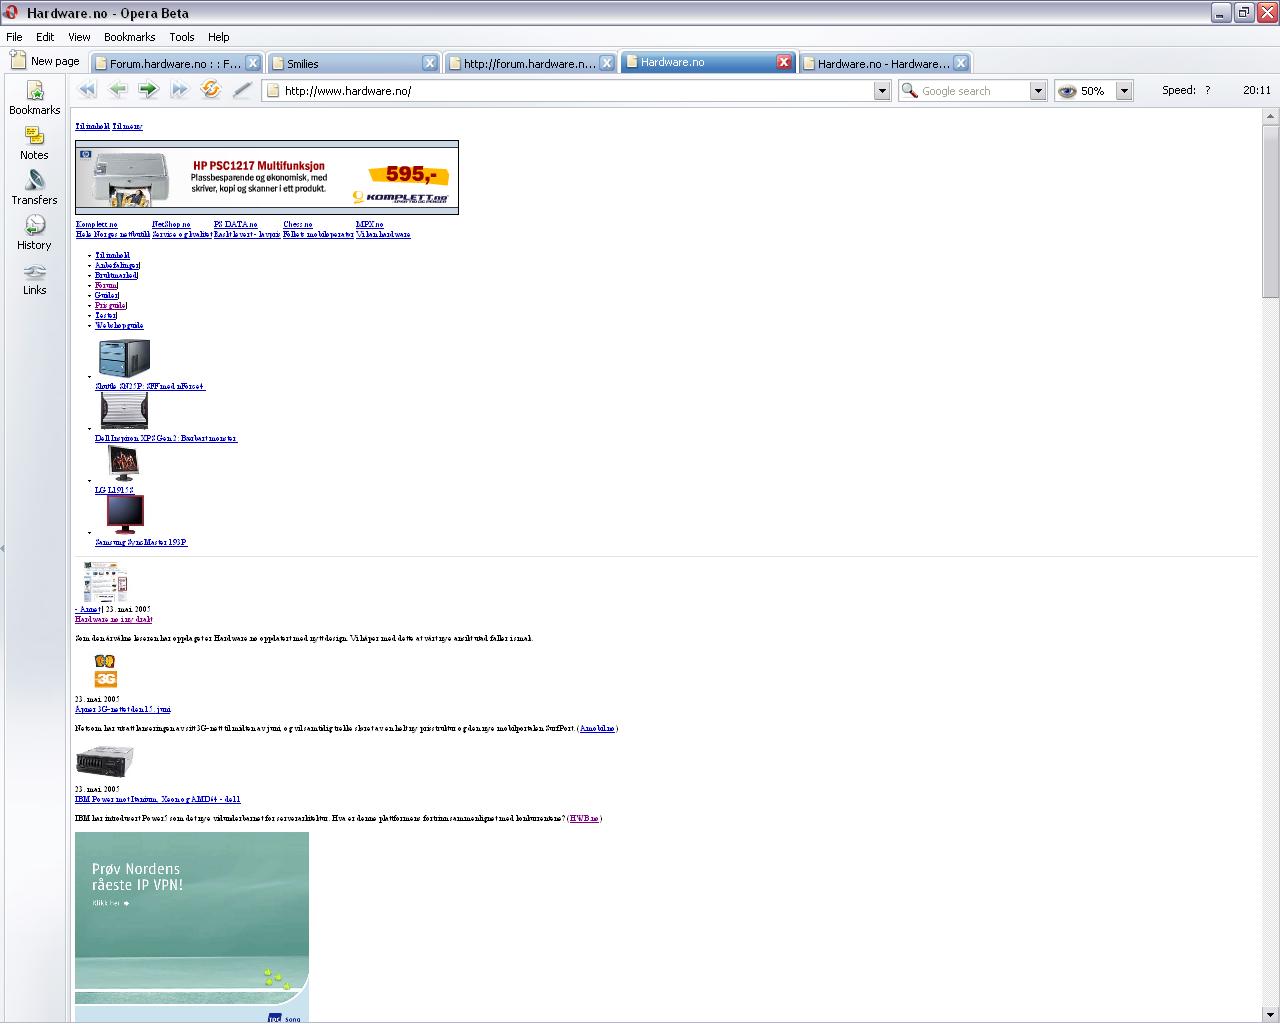Open the Notes panel in the sidebar
This screenshot has width=1280, height=1024.
(35, 143)
